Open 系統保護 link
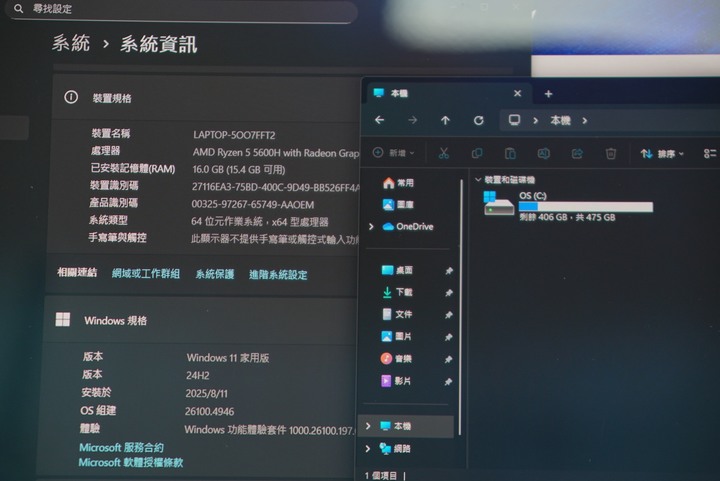This screenshot has width=720, height=481. pyautogui.click(x=215, y=274)
